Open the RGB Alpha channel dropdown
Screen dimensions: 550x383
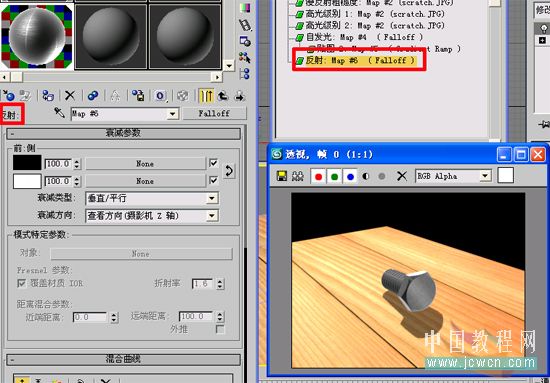click(485, 176)
